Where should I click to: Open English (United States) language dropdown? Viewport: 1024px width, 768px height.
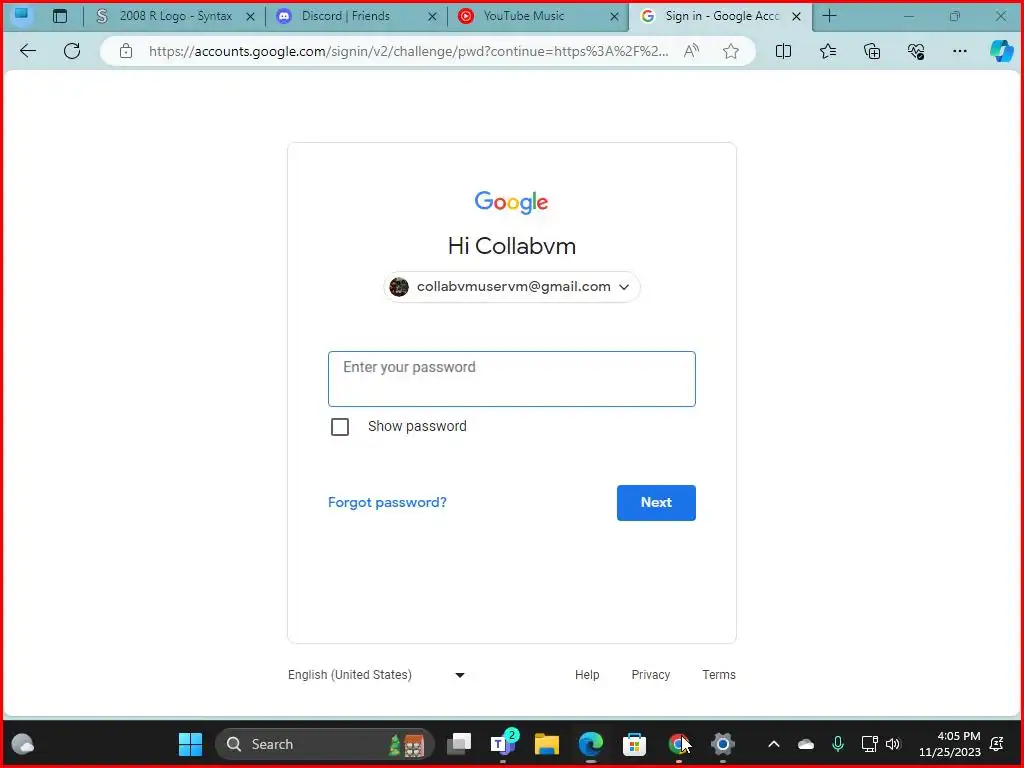pyautogui.click(x=377, y=675)
